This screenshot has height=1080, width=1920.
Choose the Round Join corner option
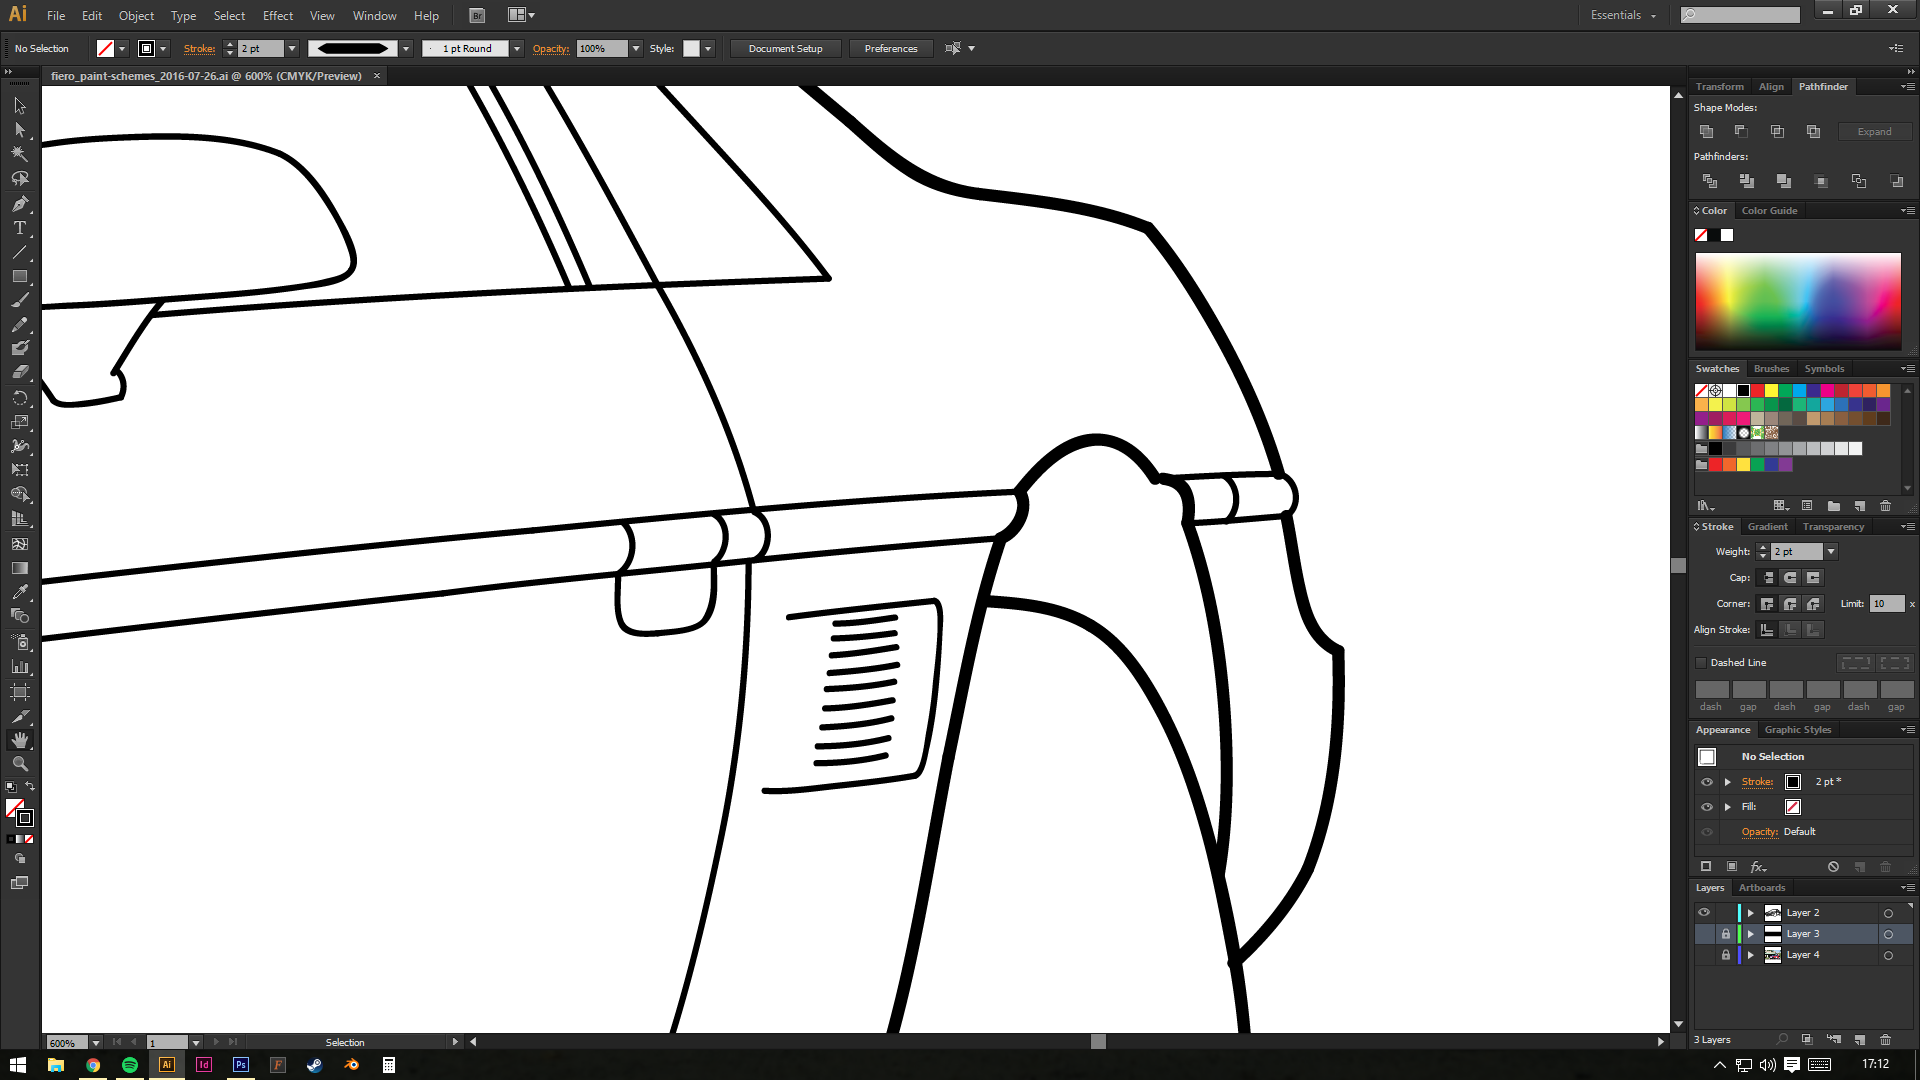(x=1790, y=604)
